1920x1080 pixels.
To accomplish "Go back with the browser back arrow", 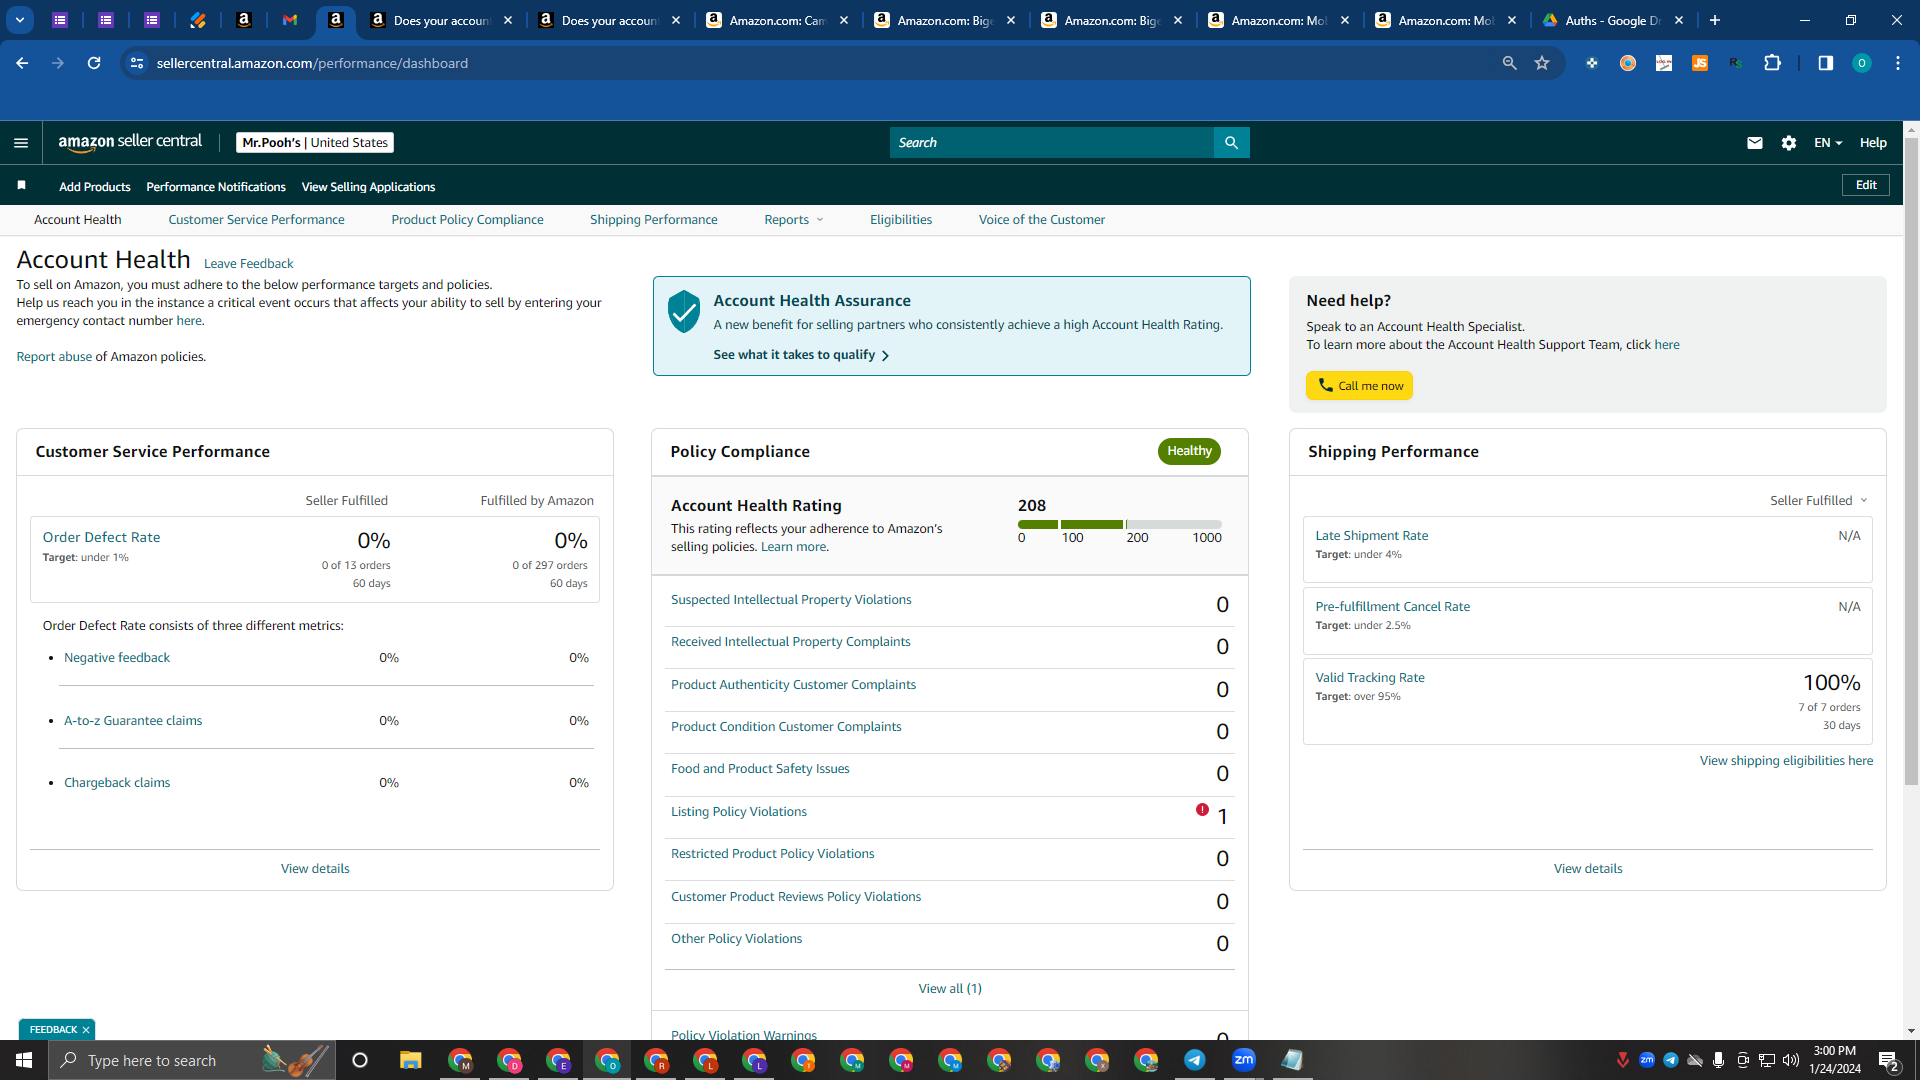I will 22,63.
